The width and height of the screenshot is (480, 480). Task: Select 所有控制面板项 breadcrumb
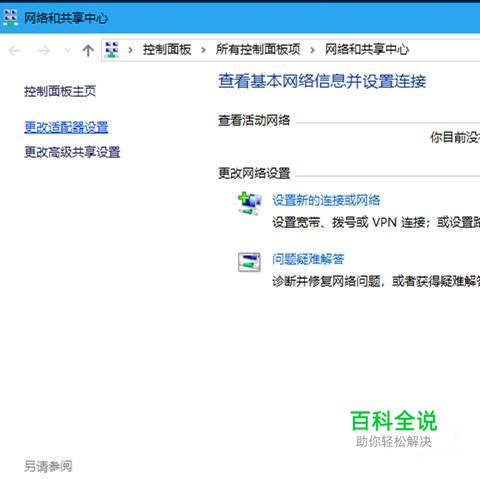[258, 50]
